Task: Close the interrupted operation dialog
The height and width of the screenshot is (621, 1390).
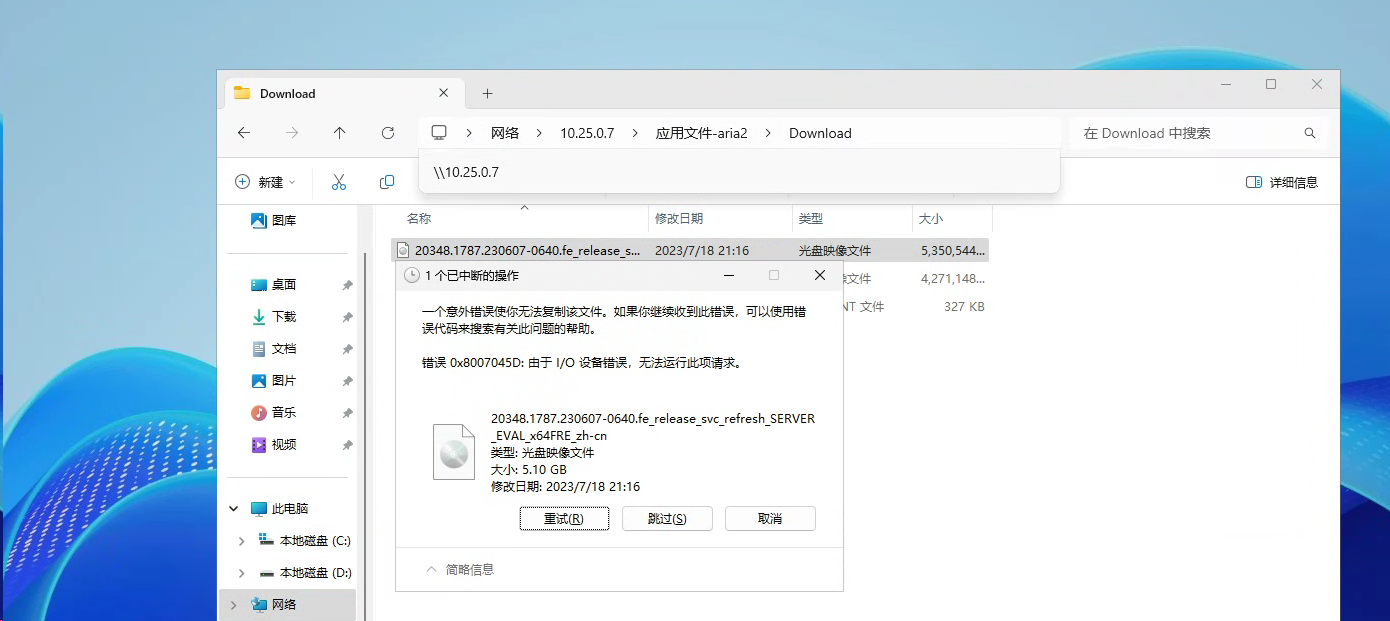Action: point(820,275)
